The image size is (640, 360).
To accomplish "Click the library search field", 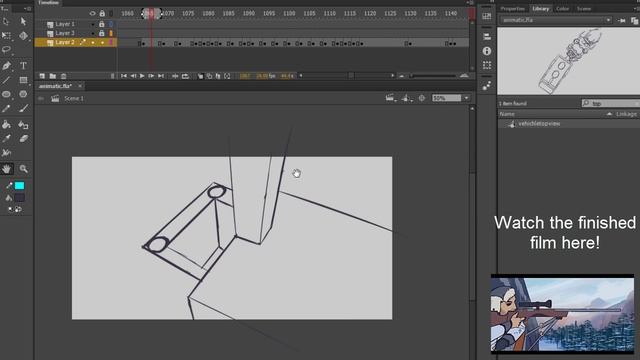I will pos(611,103).
